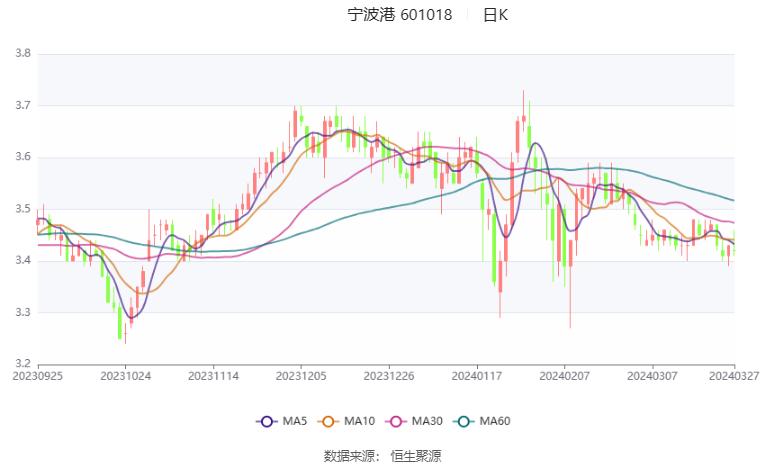Viewport: 765px width, 465px height.
Task: Select the 20231205 date axis label
Action: click(x=301, y=376)
